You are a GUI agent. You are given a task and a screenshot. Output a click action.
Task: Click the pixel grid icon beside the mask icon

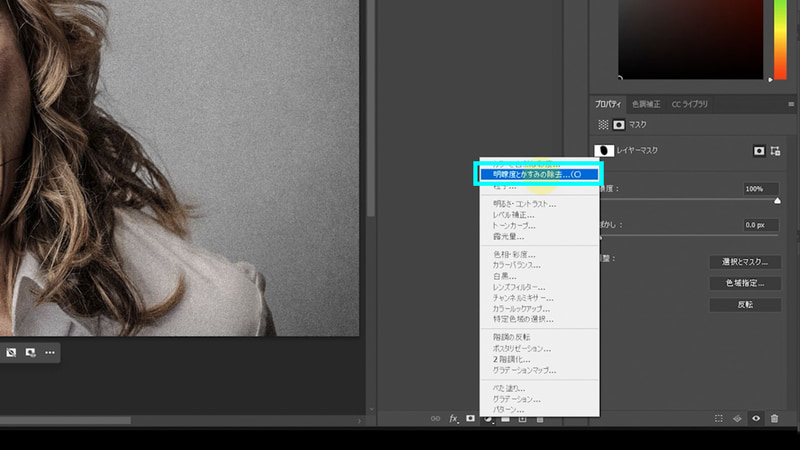pyautogui.click(x=603, y=124)
